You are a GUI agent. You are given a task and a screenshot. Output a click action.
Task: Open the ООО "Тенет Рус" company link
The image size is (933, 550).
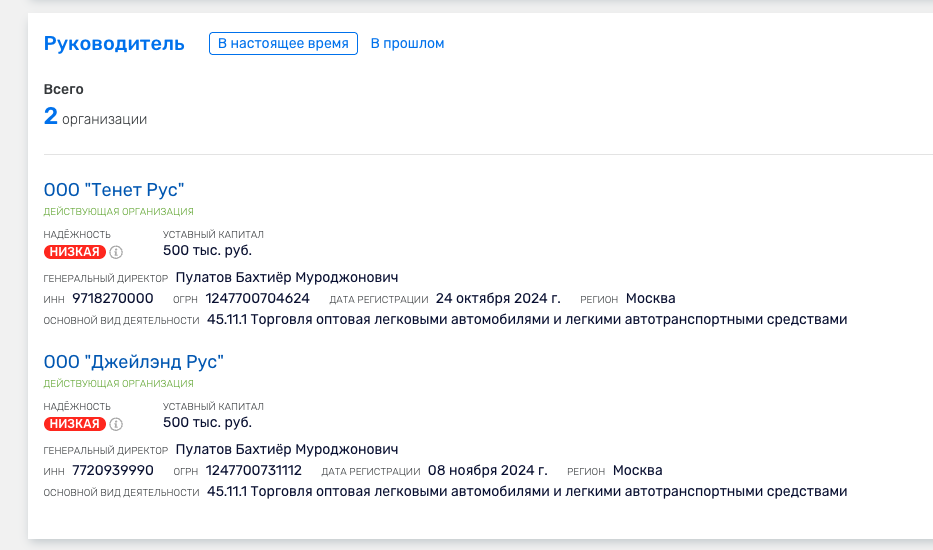pos(114,190)
